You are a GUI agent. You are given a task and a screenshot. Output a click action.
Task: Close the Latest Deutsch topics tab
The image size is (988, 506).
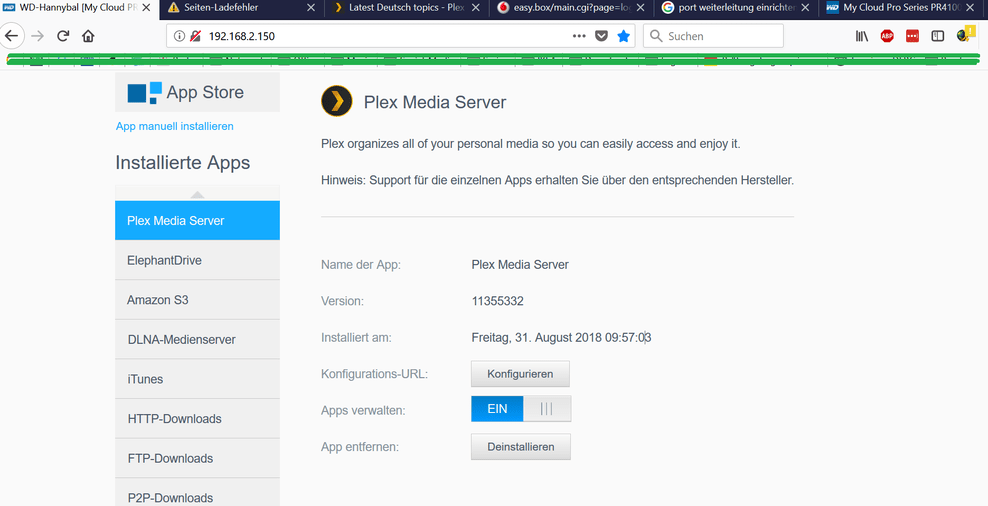tap(476, 8)
